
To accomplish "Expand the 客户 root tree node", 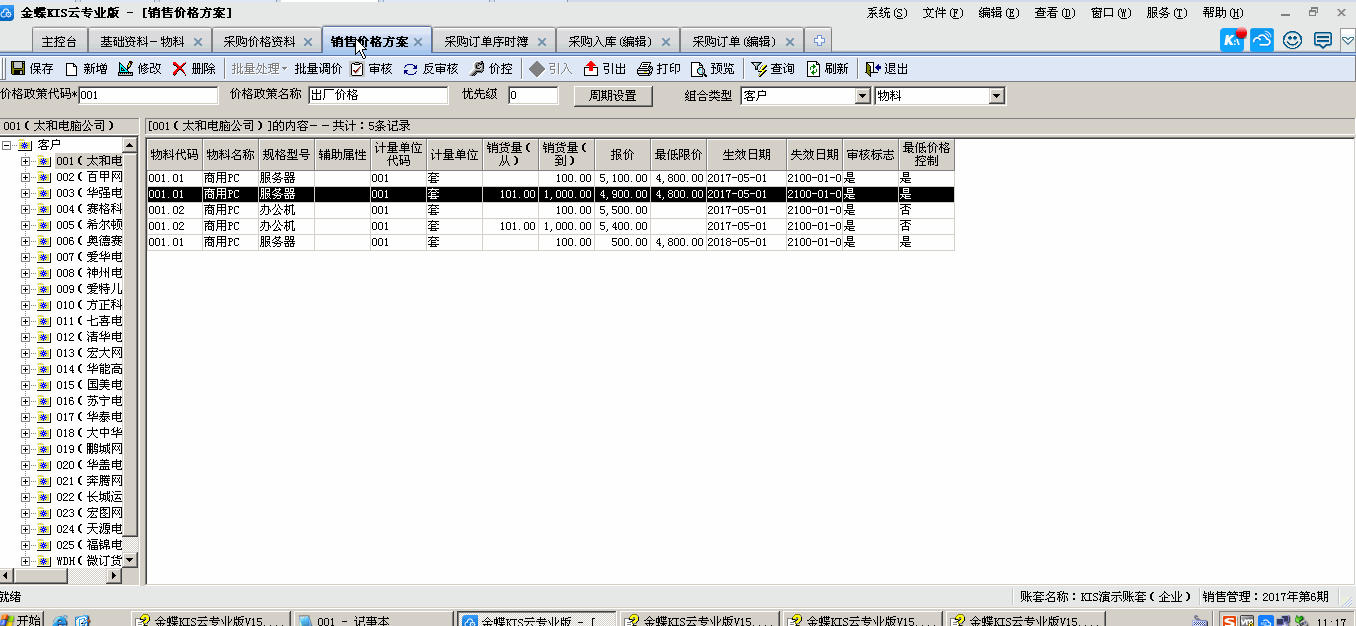I will (7, 145).
